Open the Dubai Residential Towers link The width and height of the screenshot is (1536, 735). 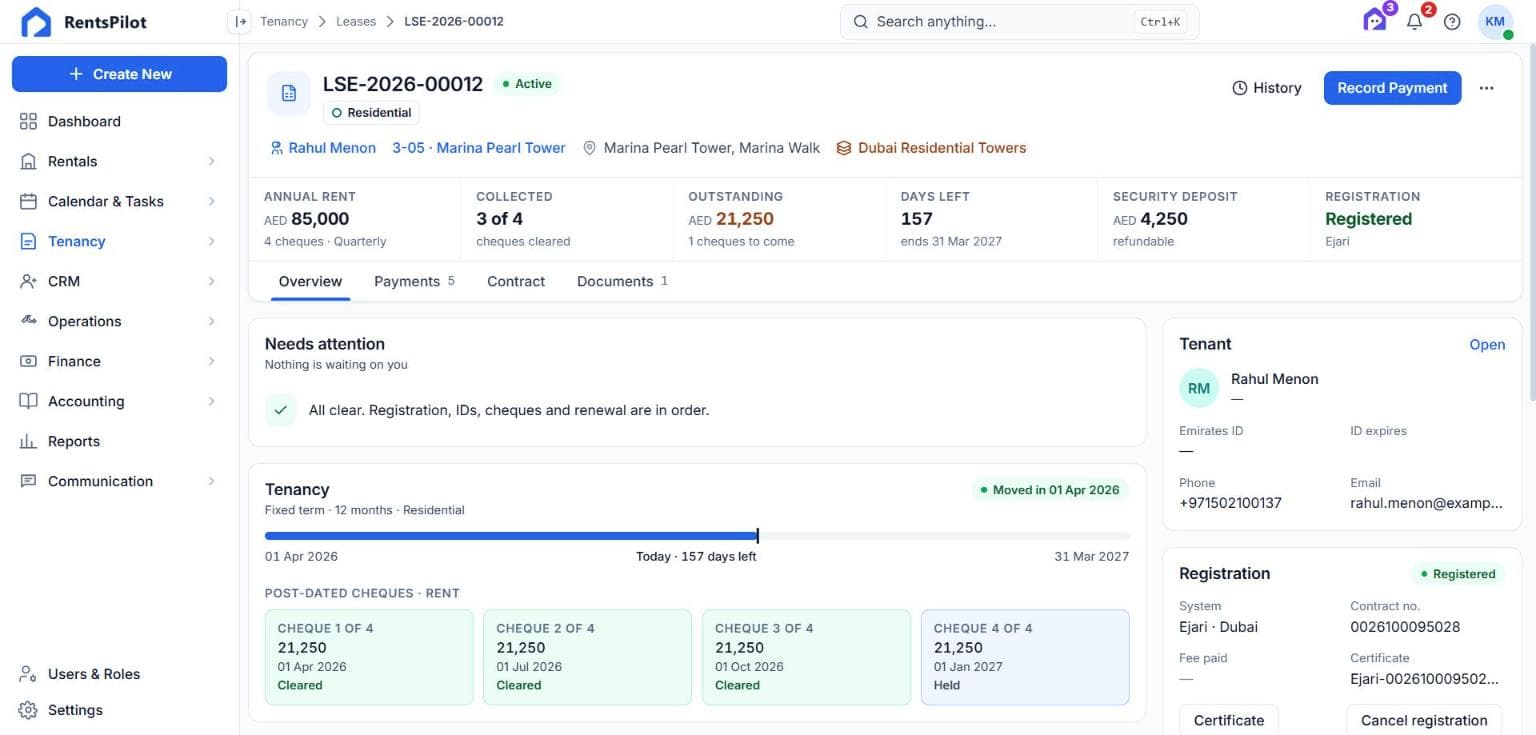(931, 148)
